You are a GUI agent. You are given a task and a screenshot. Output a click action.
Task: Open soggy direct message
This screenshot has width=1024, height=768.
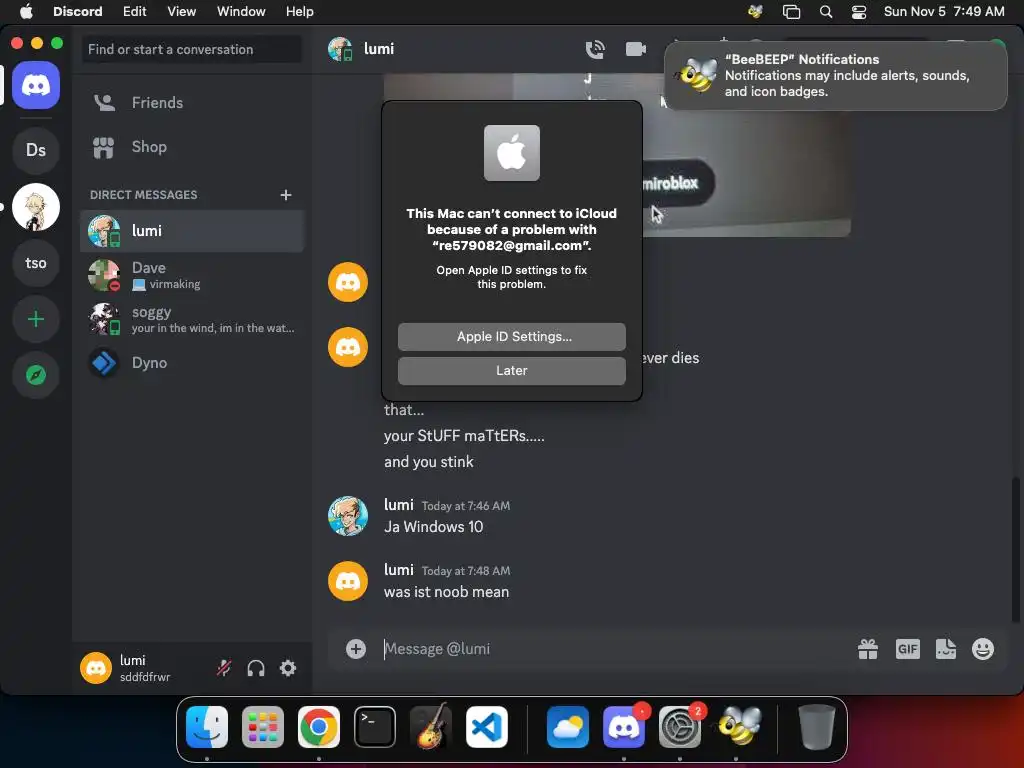(192, 319)
